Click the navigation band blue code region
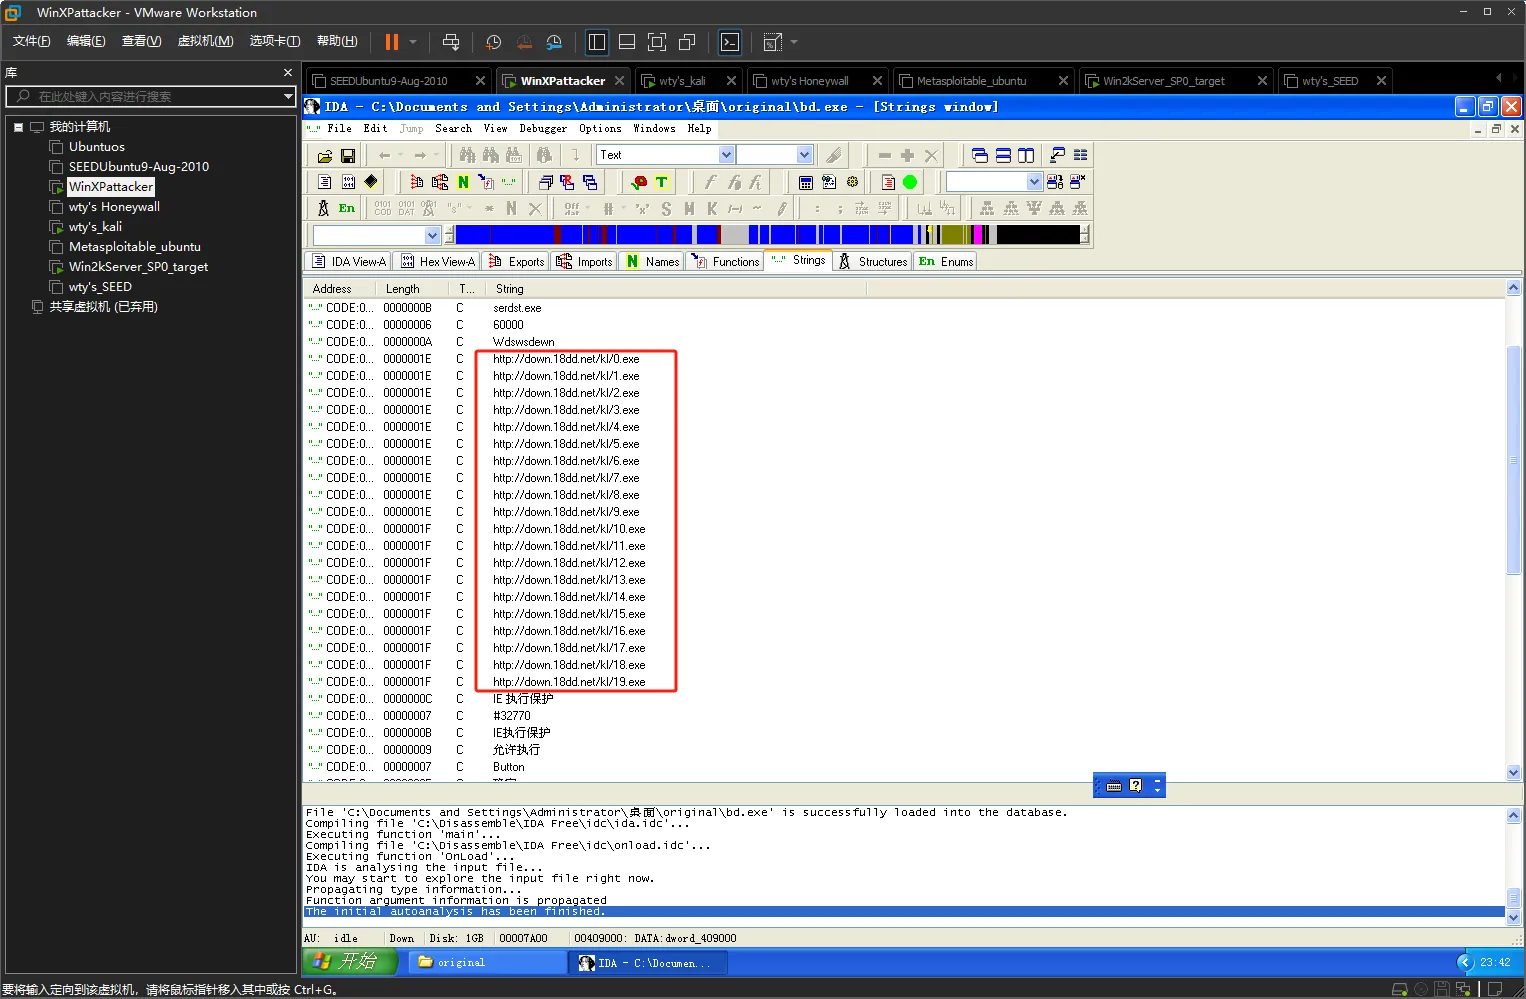 point(503,235)
